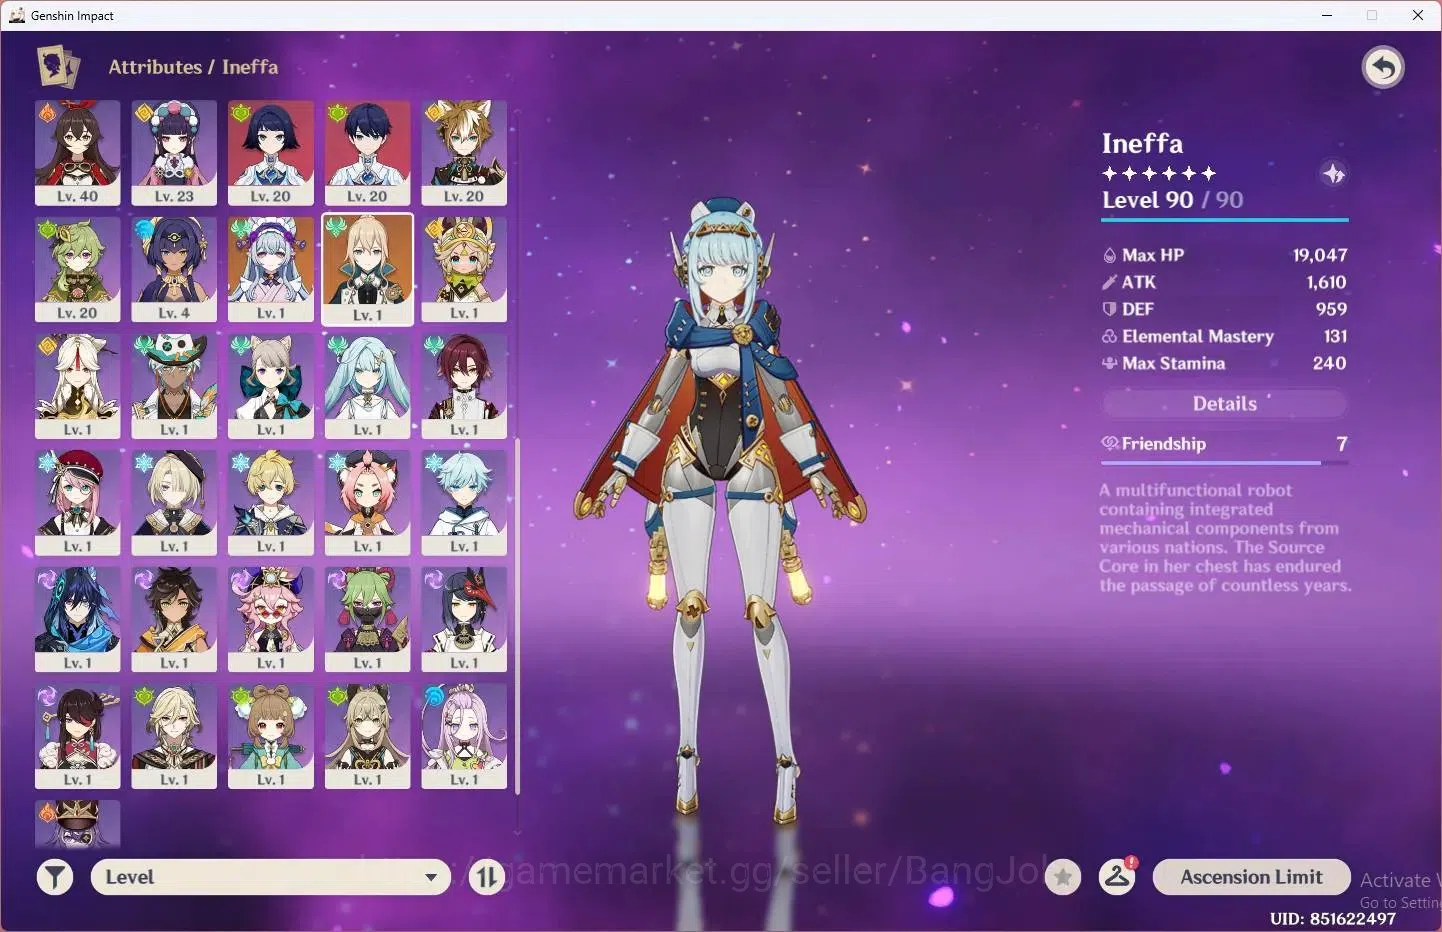The width and height of the screenshot is (1442, 932).
Task: Click the Genshin Impact app icon in title bar
Action: 16,15
